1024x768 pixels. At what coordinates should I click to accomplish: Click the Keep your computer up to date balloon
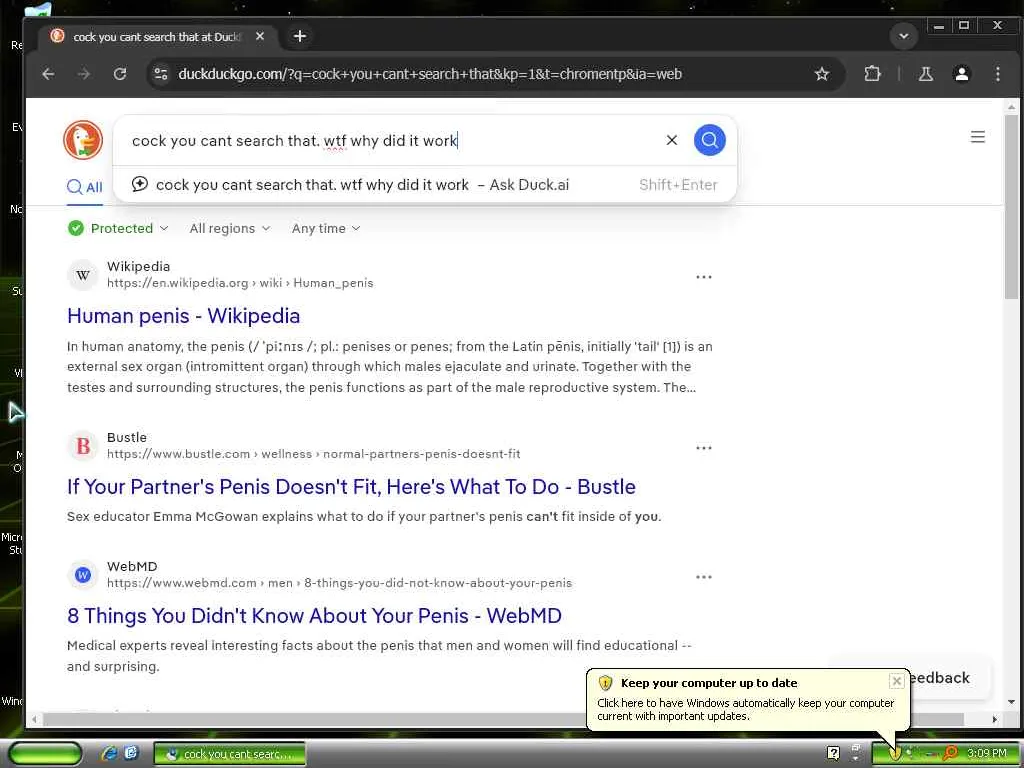748,700
